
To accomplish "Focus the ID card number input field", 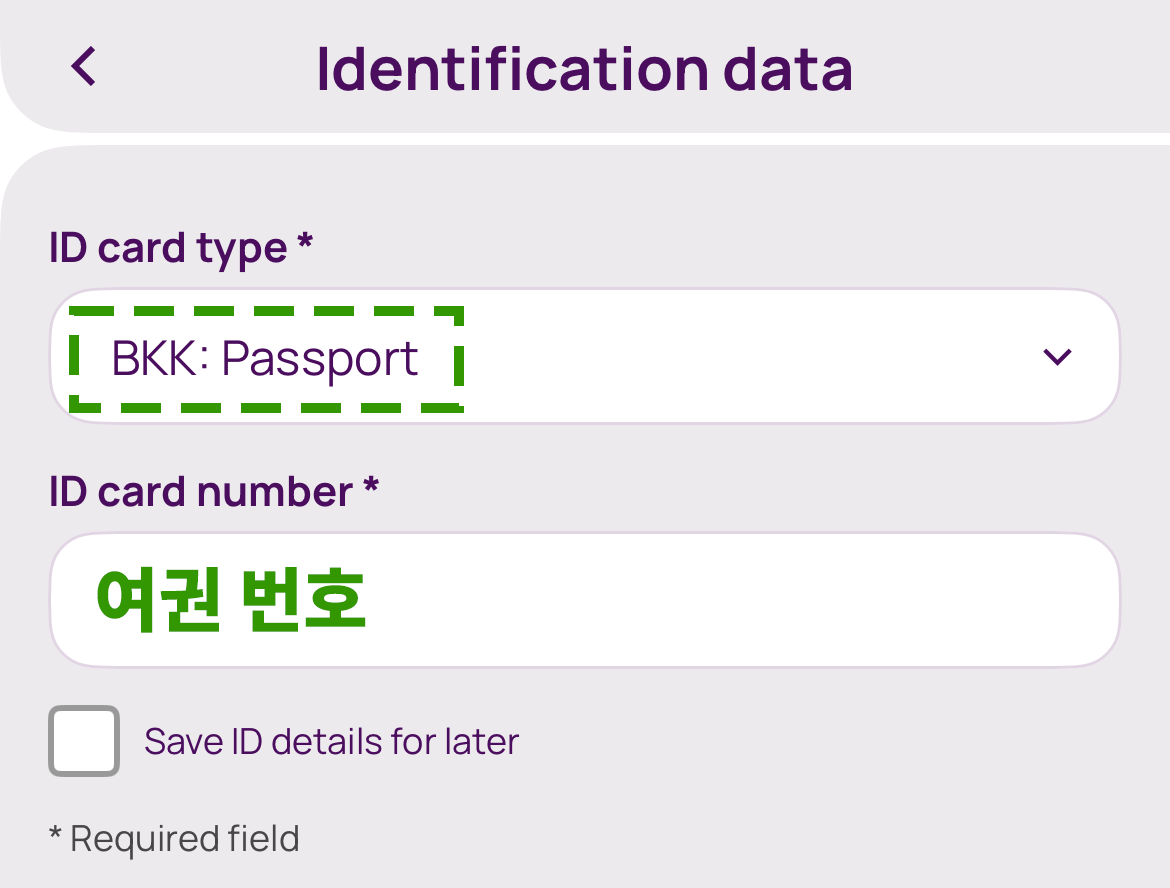I will (584, 600).
